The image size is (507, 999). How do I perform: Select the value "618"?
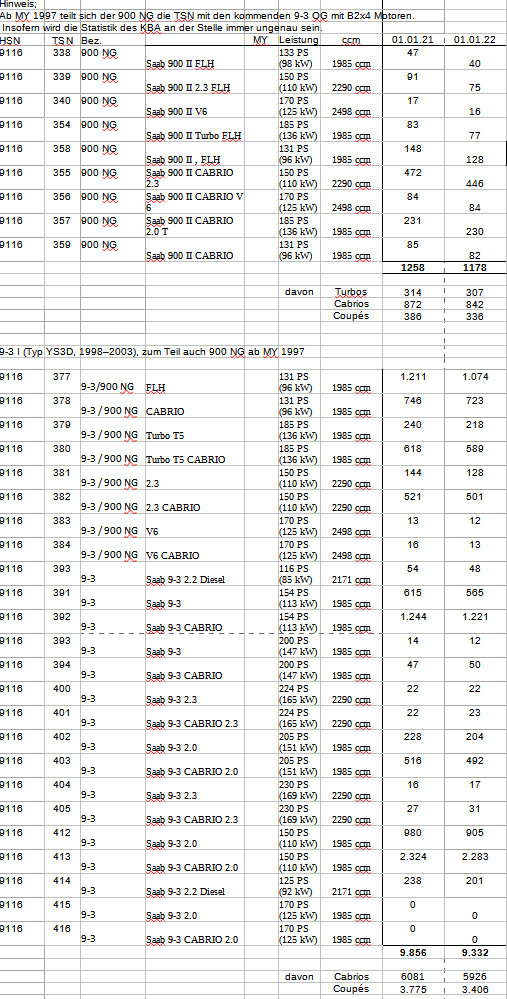click(x=413, y=449)
